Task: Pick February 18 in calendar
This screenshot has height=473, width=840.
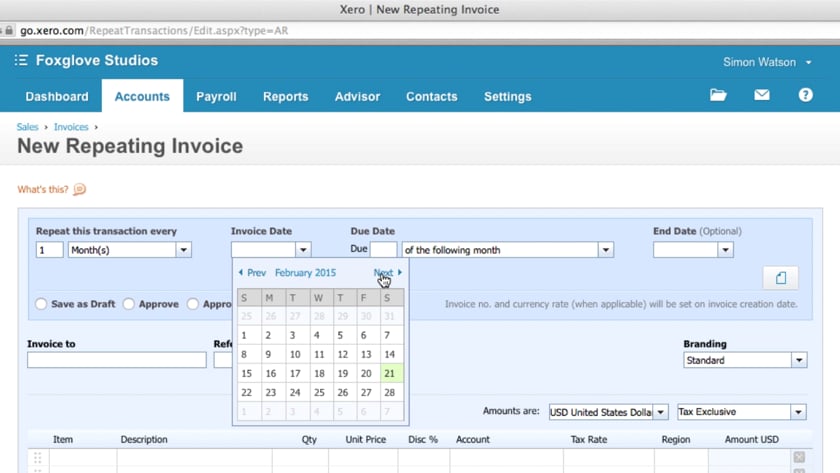Action: click(x=319, y=373)
